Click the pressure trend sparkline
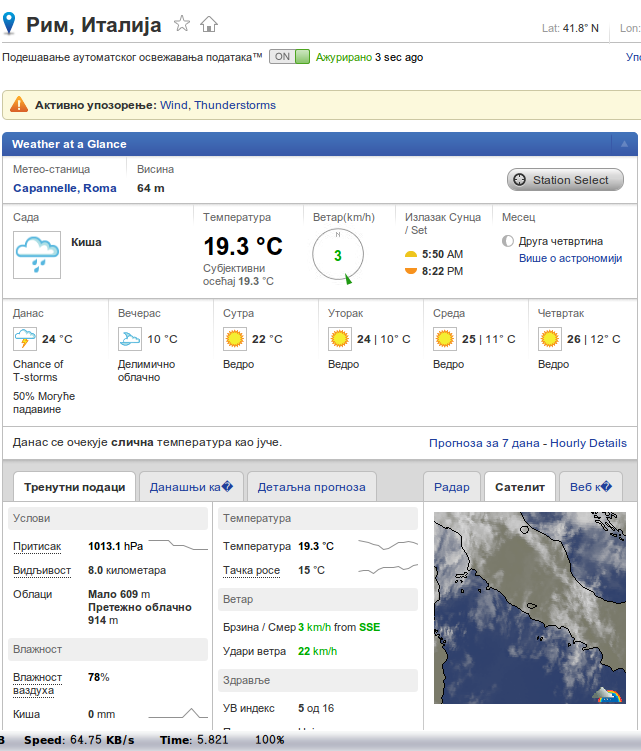Image resolution: width=641 pixels, height=751 pixels. pyautogui.click(x=178, y=545)
